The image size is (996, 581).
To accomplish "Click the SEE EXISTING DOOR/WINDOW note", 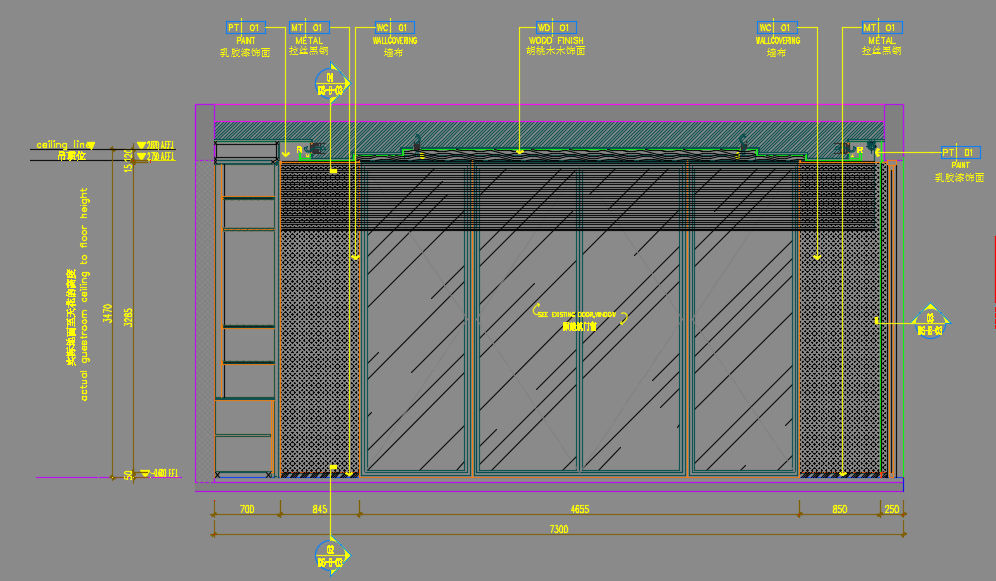I will (580, 314).
